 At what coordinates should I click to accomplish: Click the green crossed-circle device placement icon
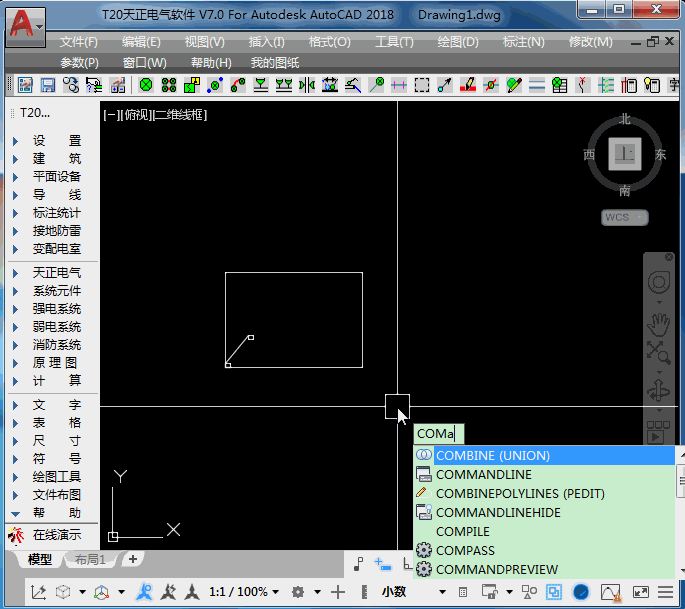point(146,85)
